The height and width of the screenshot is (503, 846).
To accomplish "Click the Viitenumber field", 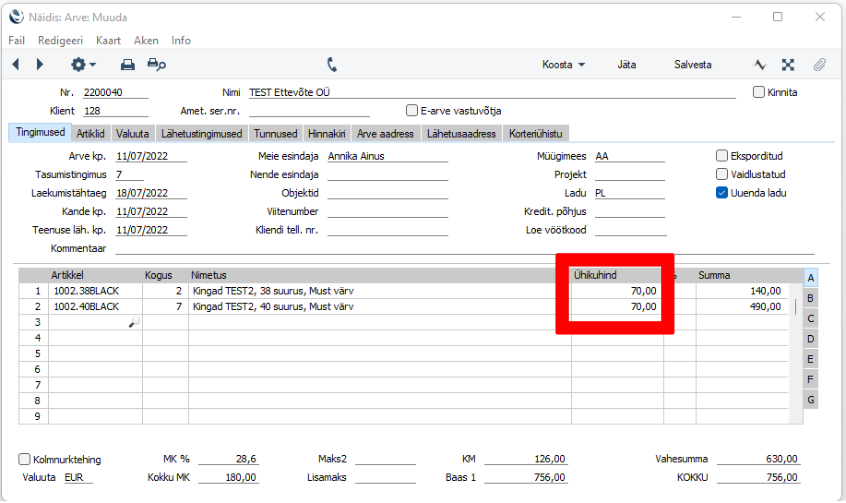I will [387, 211].
